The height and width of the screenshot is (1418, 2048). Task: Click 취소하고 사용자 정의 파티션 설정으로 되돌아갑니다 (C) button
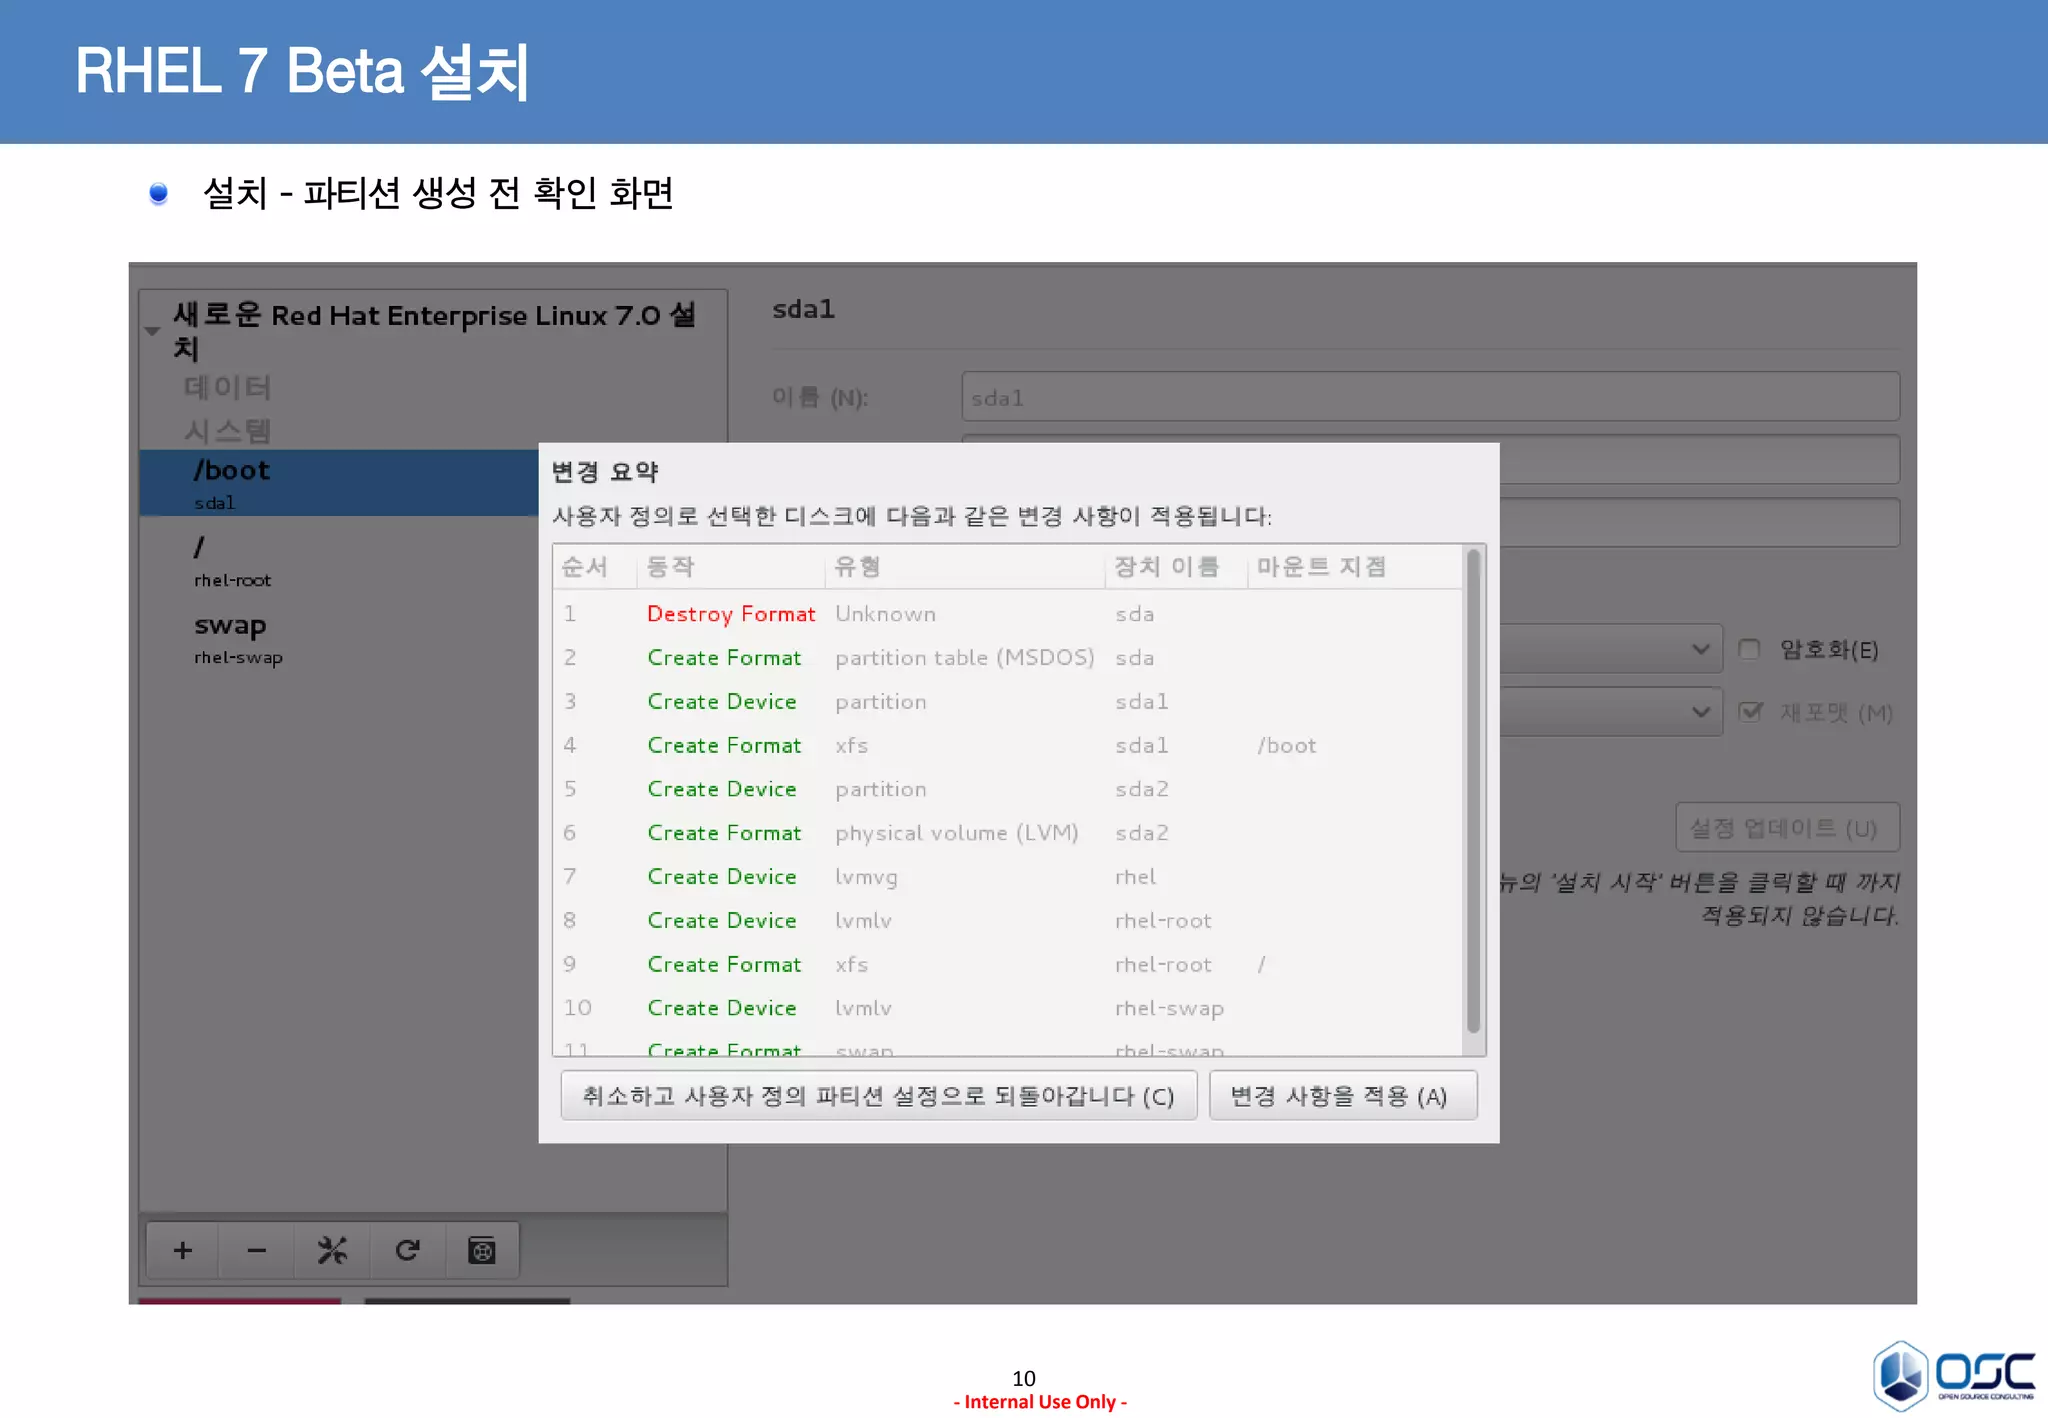click(x=879, y=1096)
